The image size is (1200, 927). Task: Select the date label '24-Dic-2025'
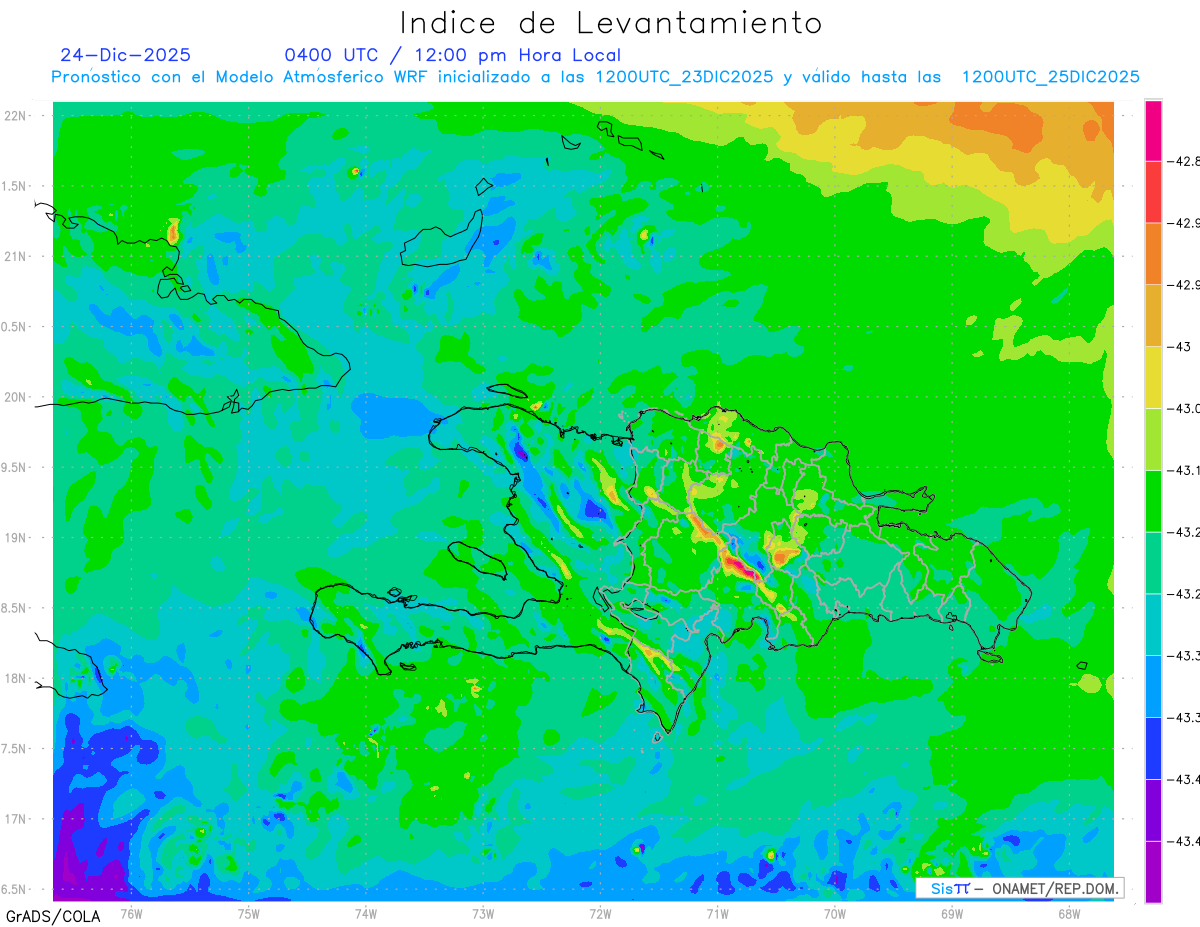pyautogui.click(x=125, y=55)
